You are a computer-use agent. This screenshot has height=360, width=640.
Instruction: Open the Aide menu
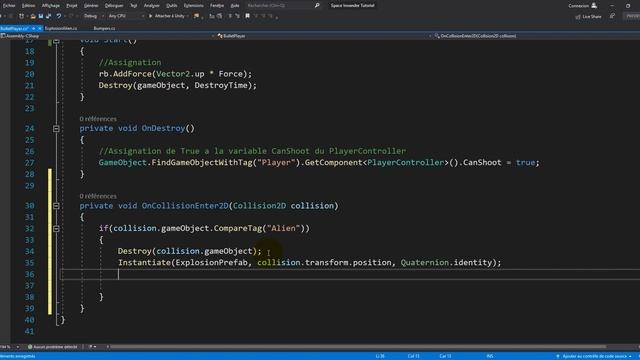(x=235, y=6)
